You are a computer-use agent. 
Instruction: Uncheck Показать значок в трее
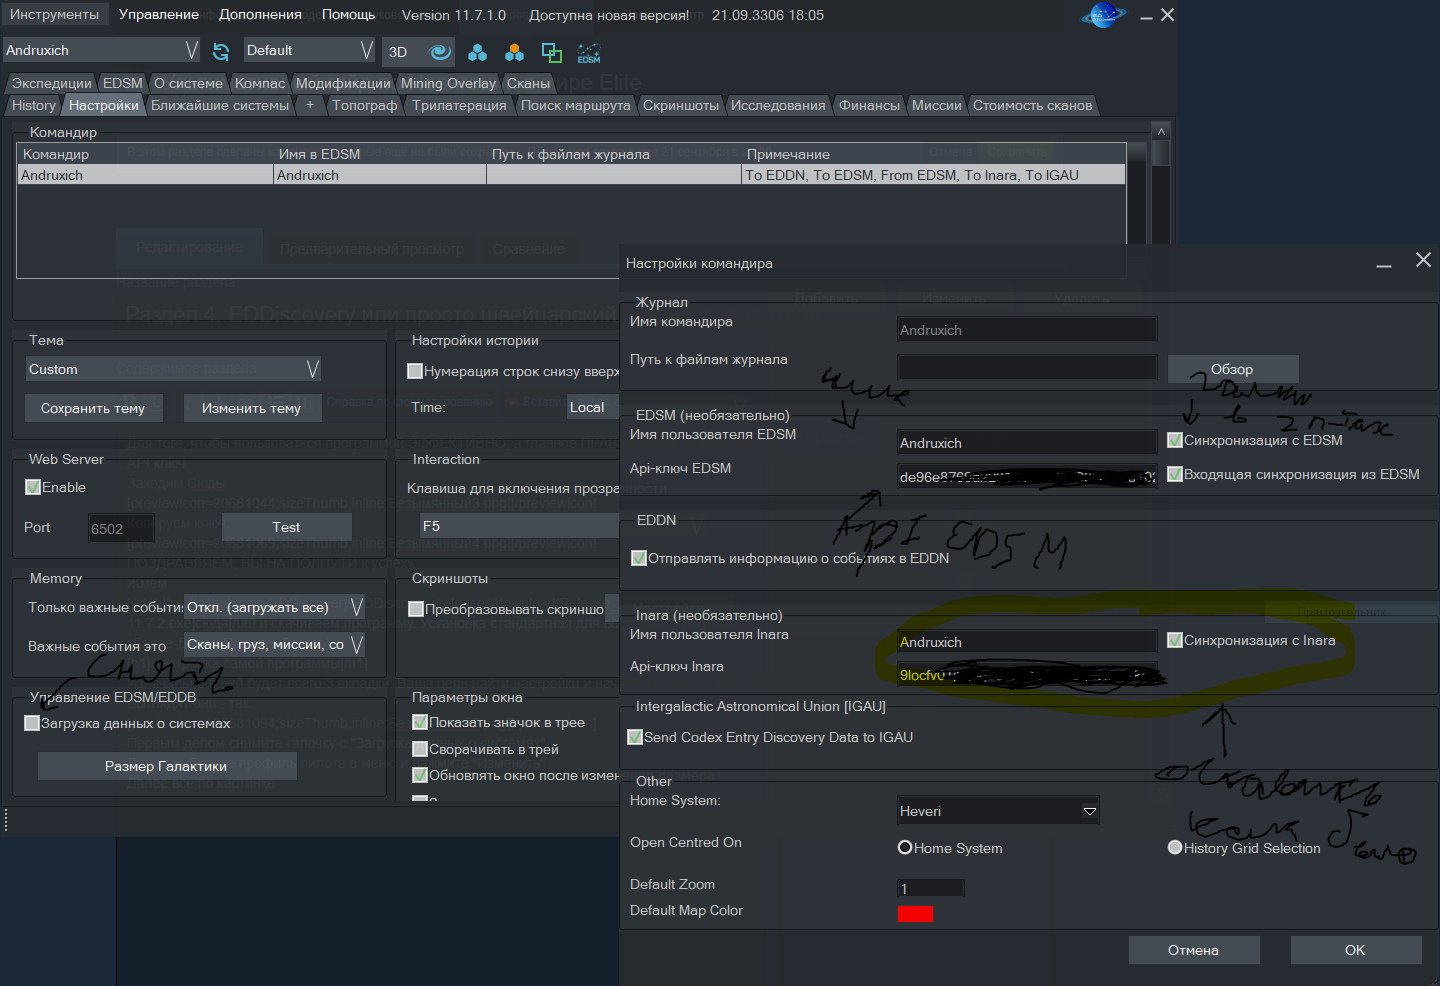[x=420, y=722]
